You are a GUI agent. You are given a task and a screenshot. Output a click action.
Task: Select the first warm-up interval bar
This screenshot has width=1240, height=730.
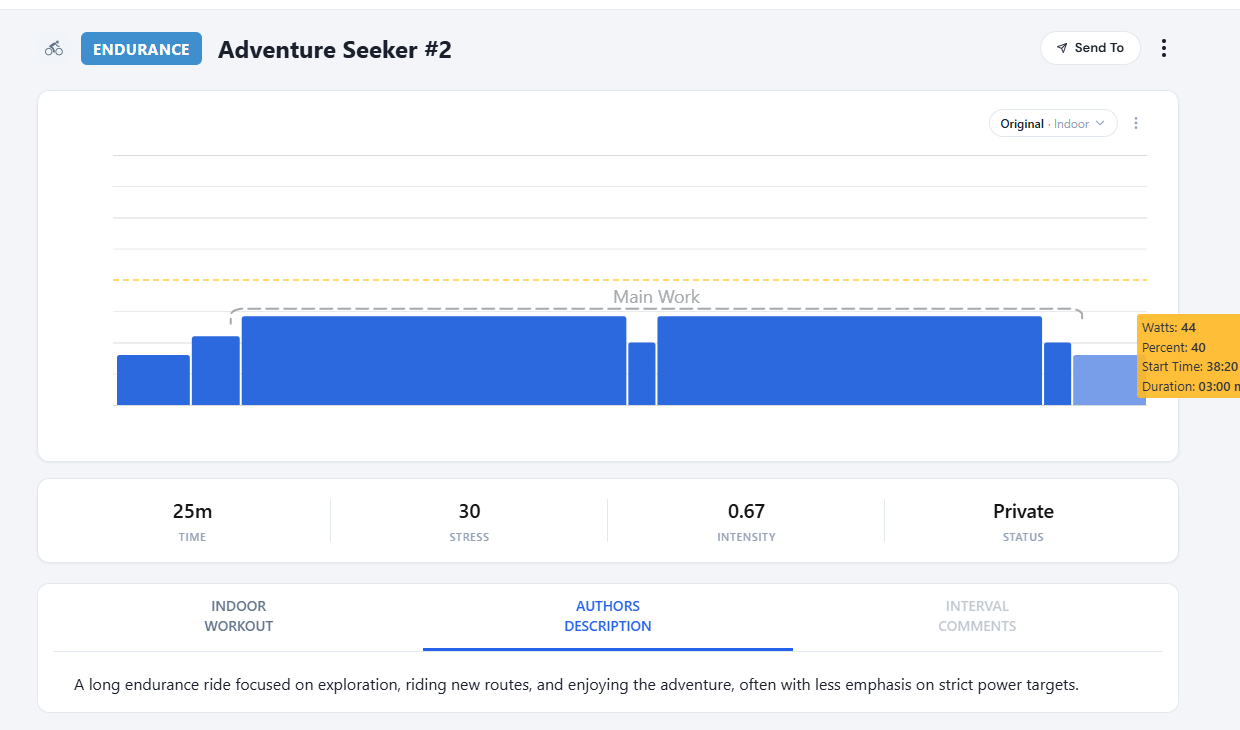pyautogui.click(x=153, y=380)
